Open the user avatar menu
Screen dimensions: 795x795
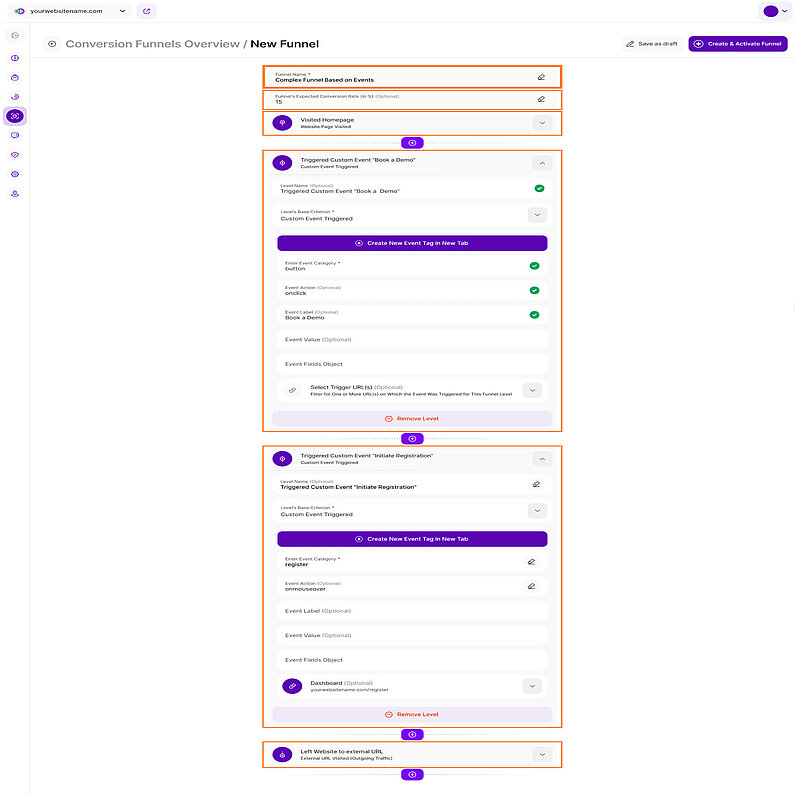click(774, 11)
